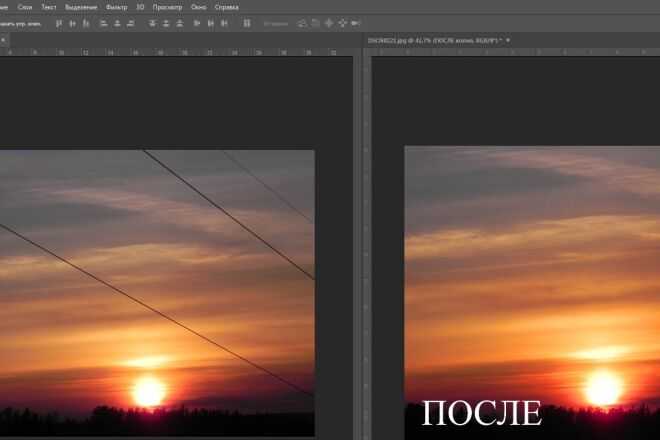Select the 3D Slide mode icon
This screenshot has width=660, height=440.
tap(343, 24)
